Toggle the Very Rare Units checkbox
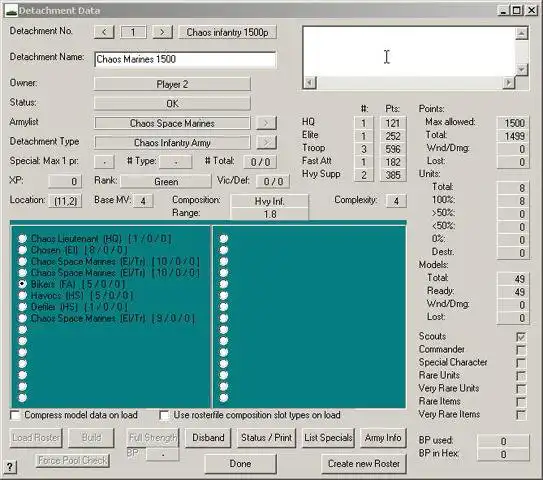 (x=520, y=389)
